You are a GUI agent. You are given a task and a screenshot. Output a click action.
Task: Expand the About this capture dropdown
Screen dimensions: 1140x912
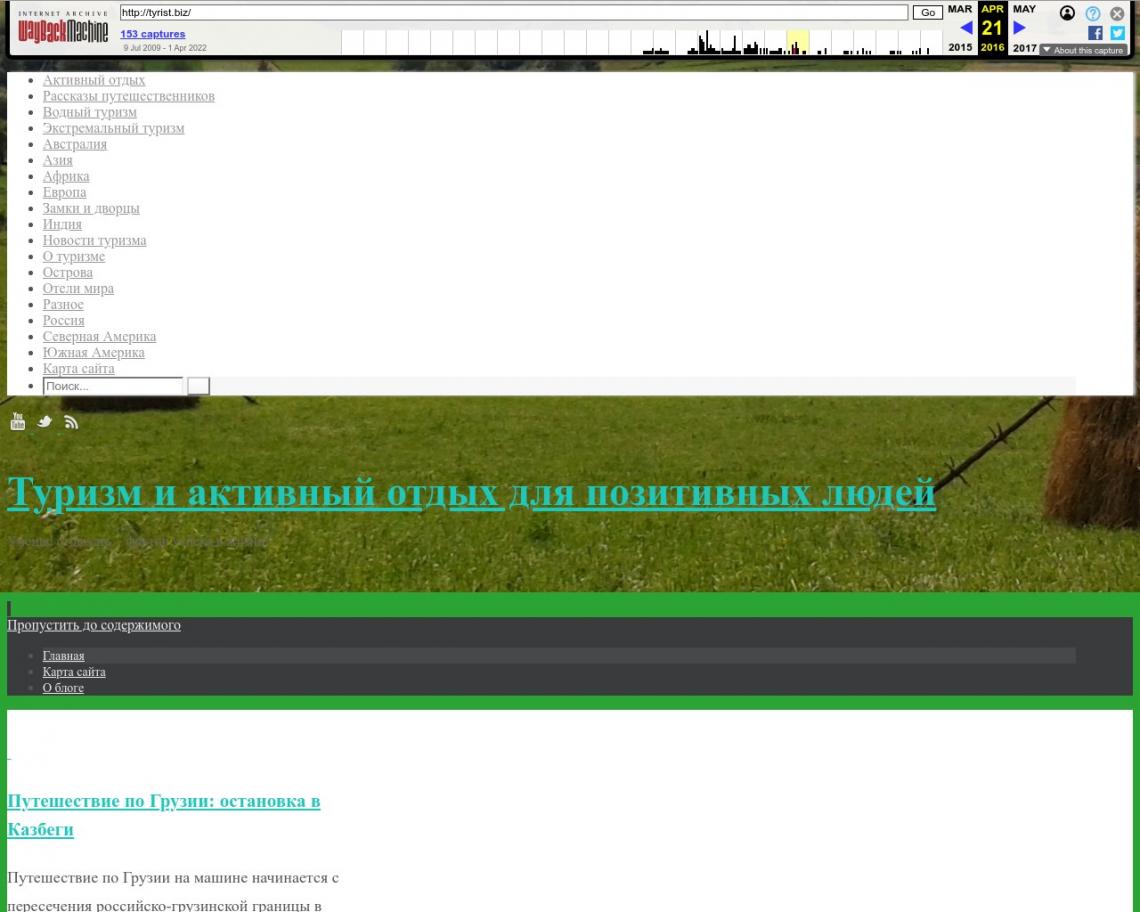[x=1082, y=50]
